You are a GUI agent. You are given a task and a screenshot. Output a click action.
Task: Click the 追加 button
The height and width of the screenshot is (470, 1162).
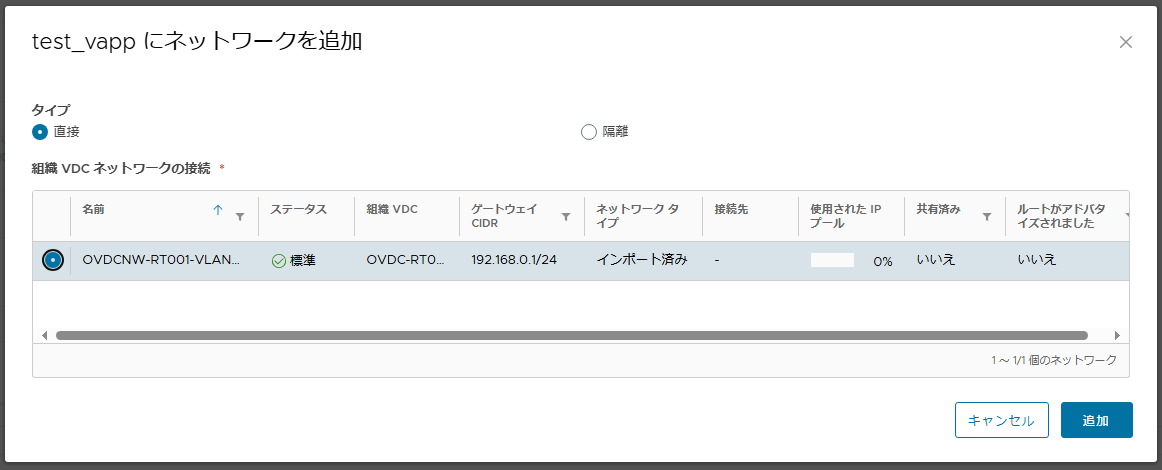coord(1097,420)
